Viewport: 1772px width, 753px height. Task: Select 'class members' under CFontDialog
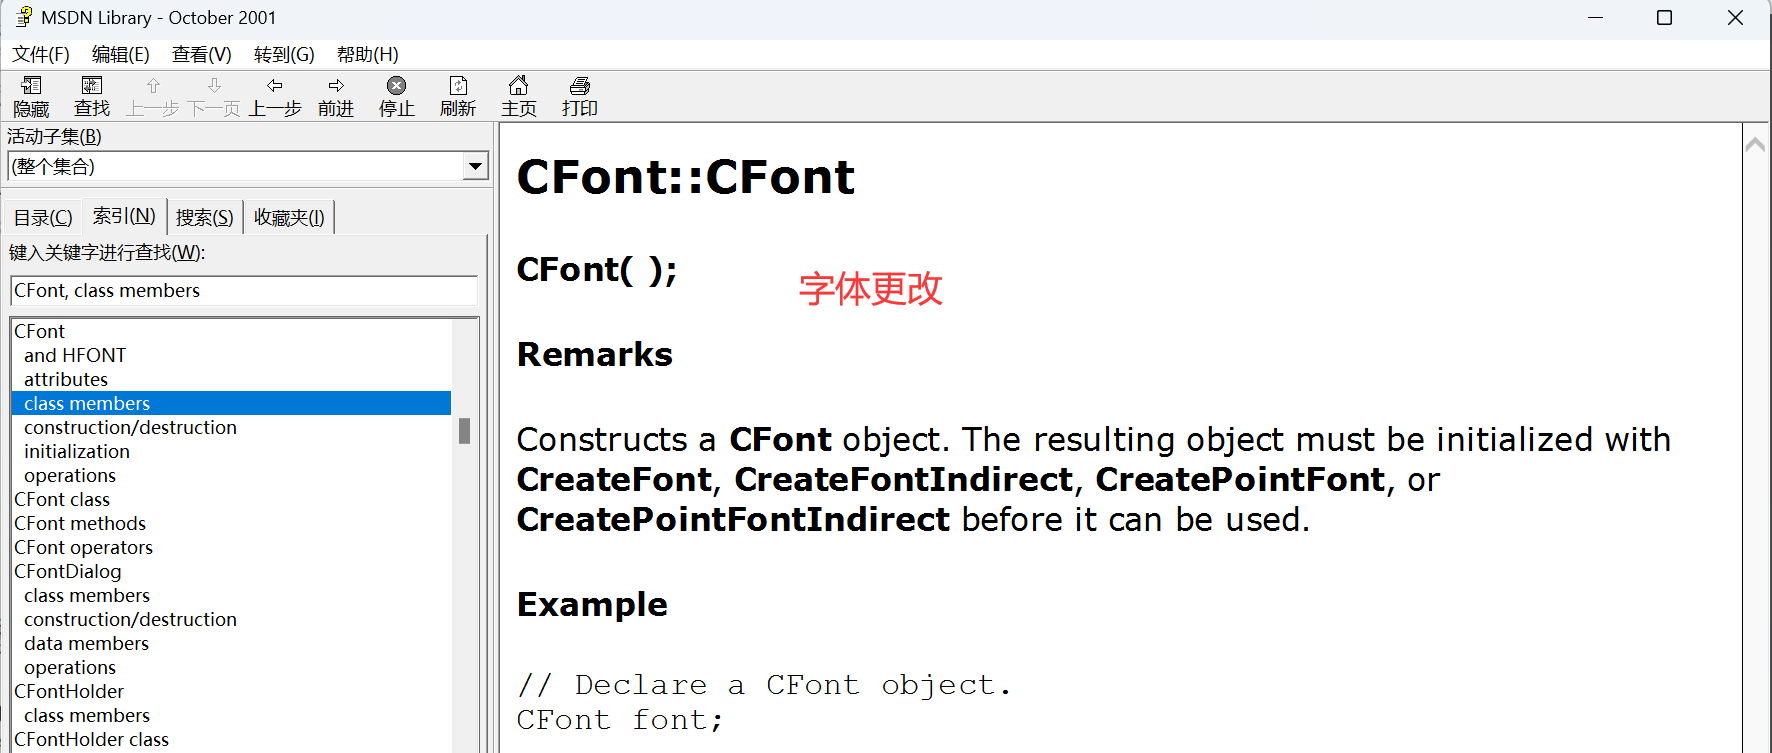[x=87, y=595]
